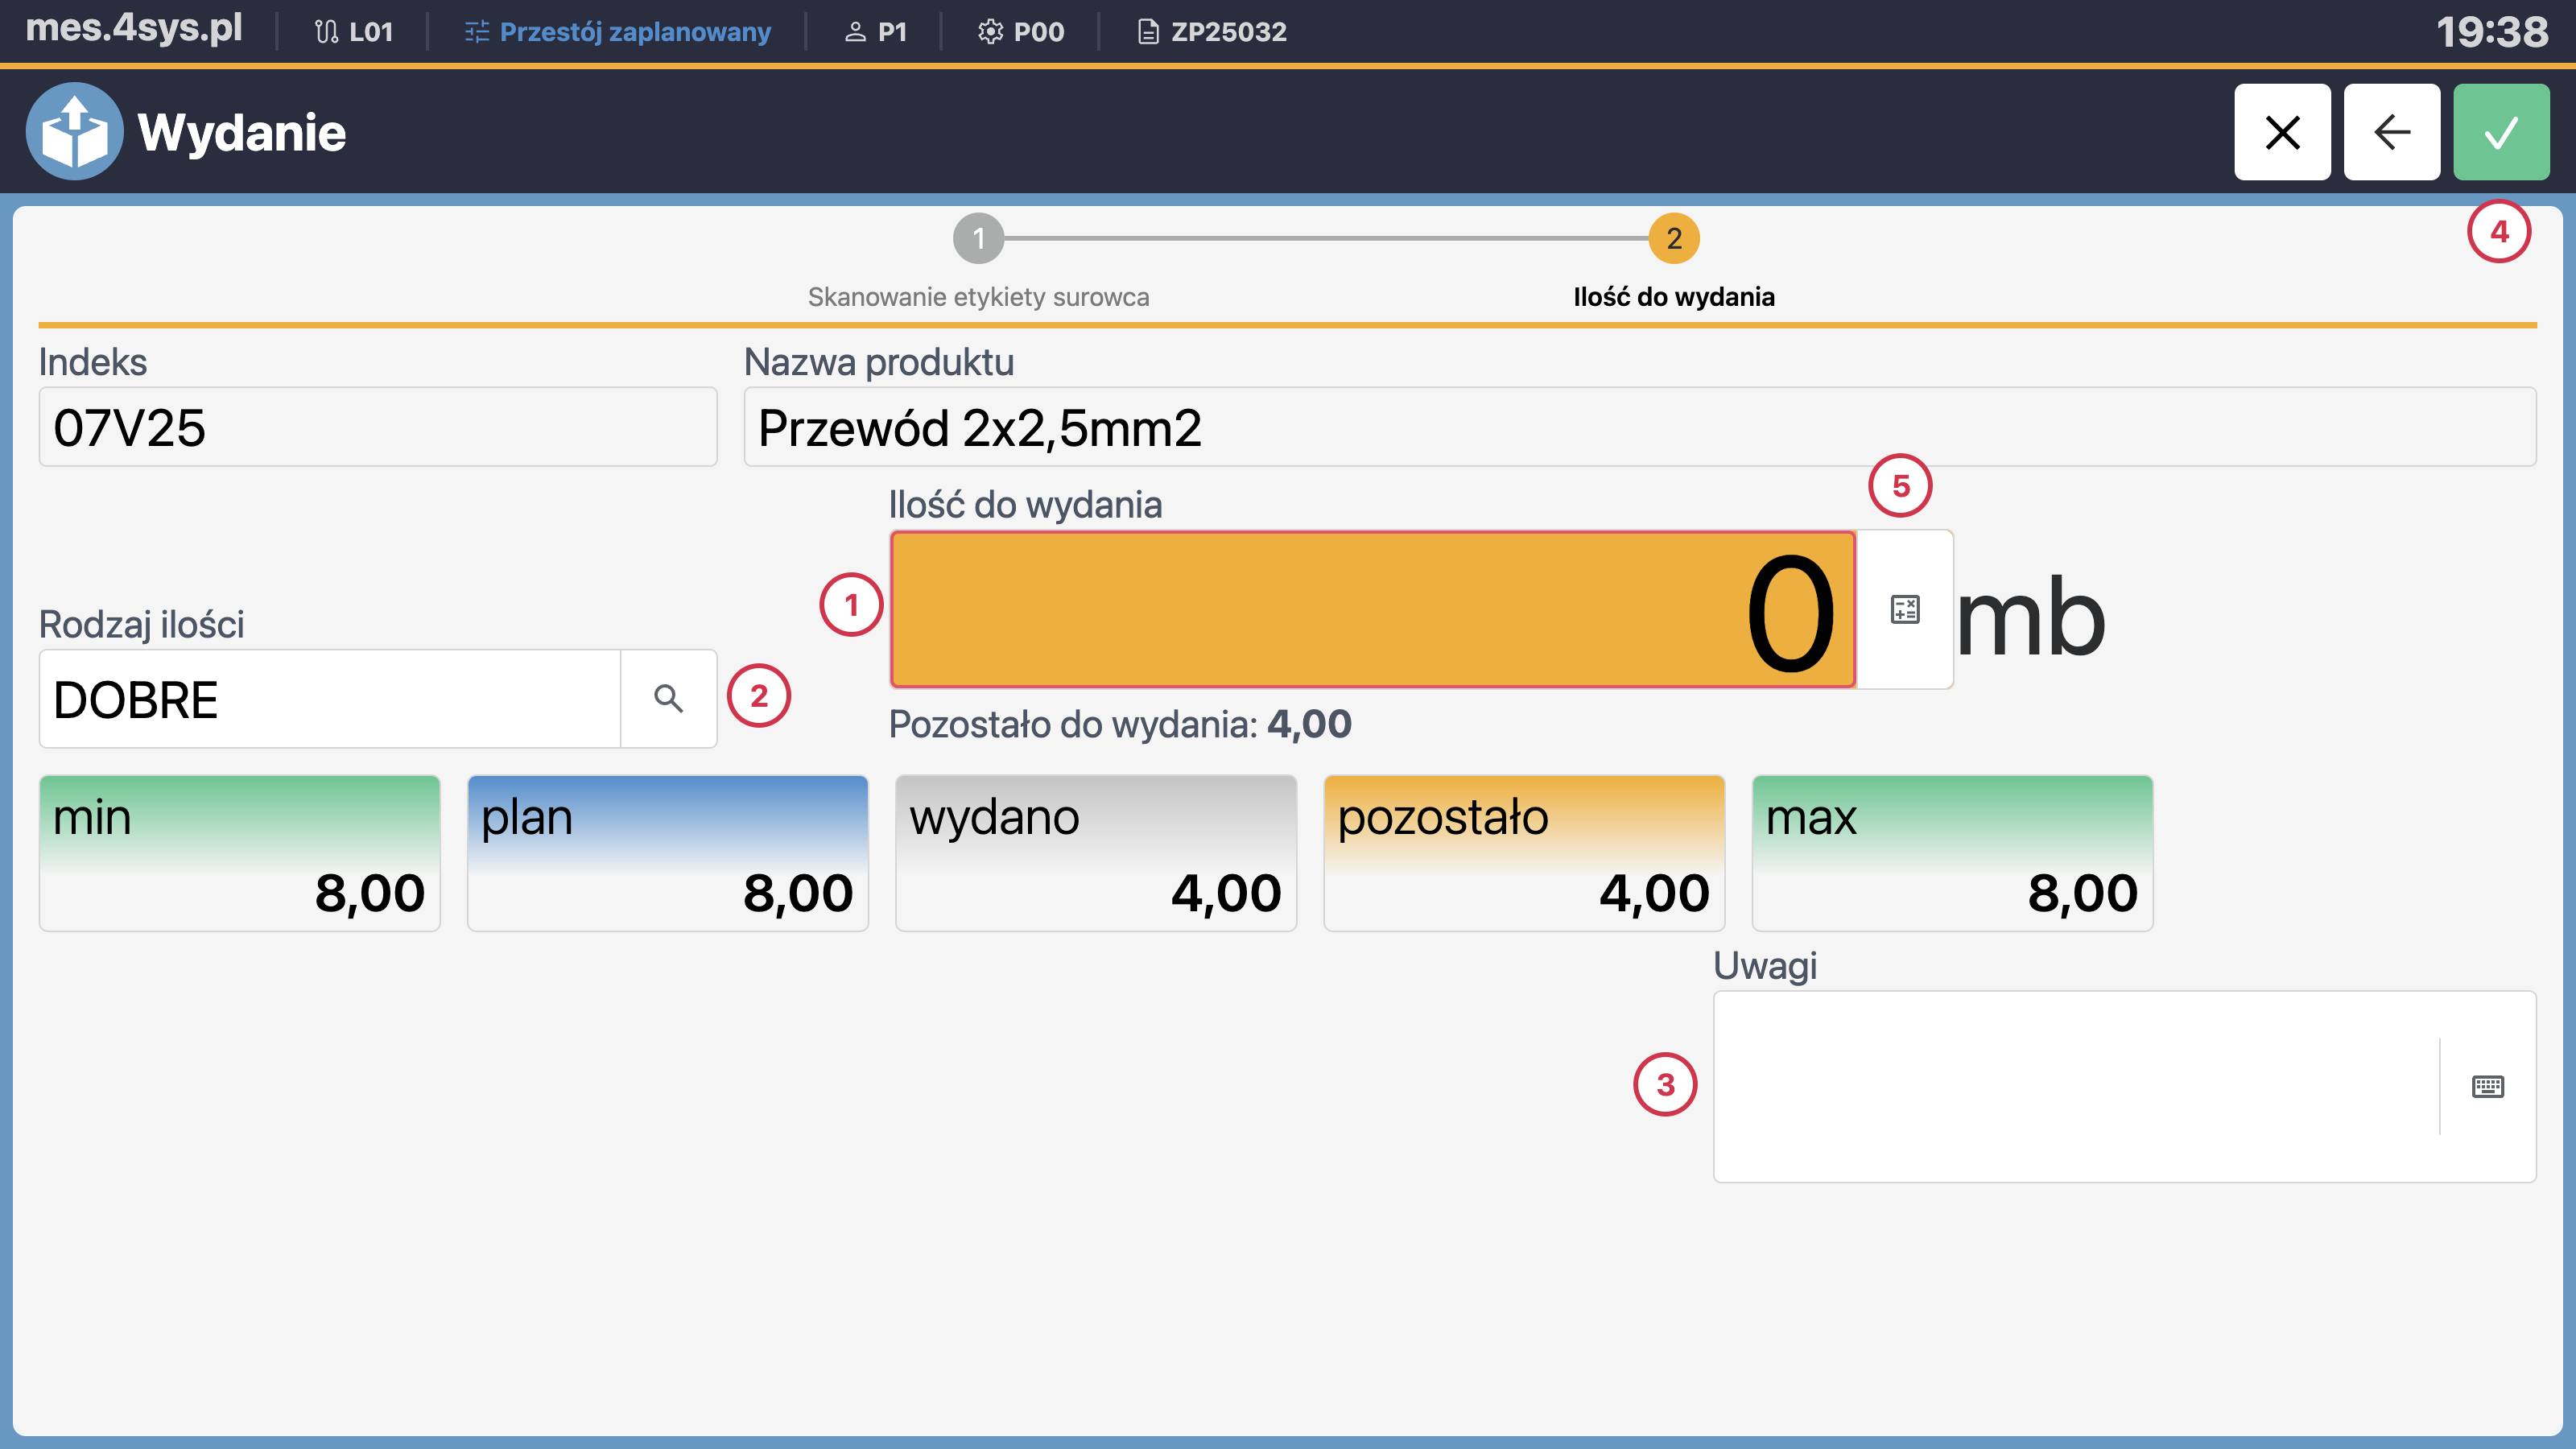Open the calculator keypad for quantity
This screenshot has width=2576, height=1449.
click(x=1904, y=609)
